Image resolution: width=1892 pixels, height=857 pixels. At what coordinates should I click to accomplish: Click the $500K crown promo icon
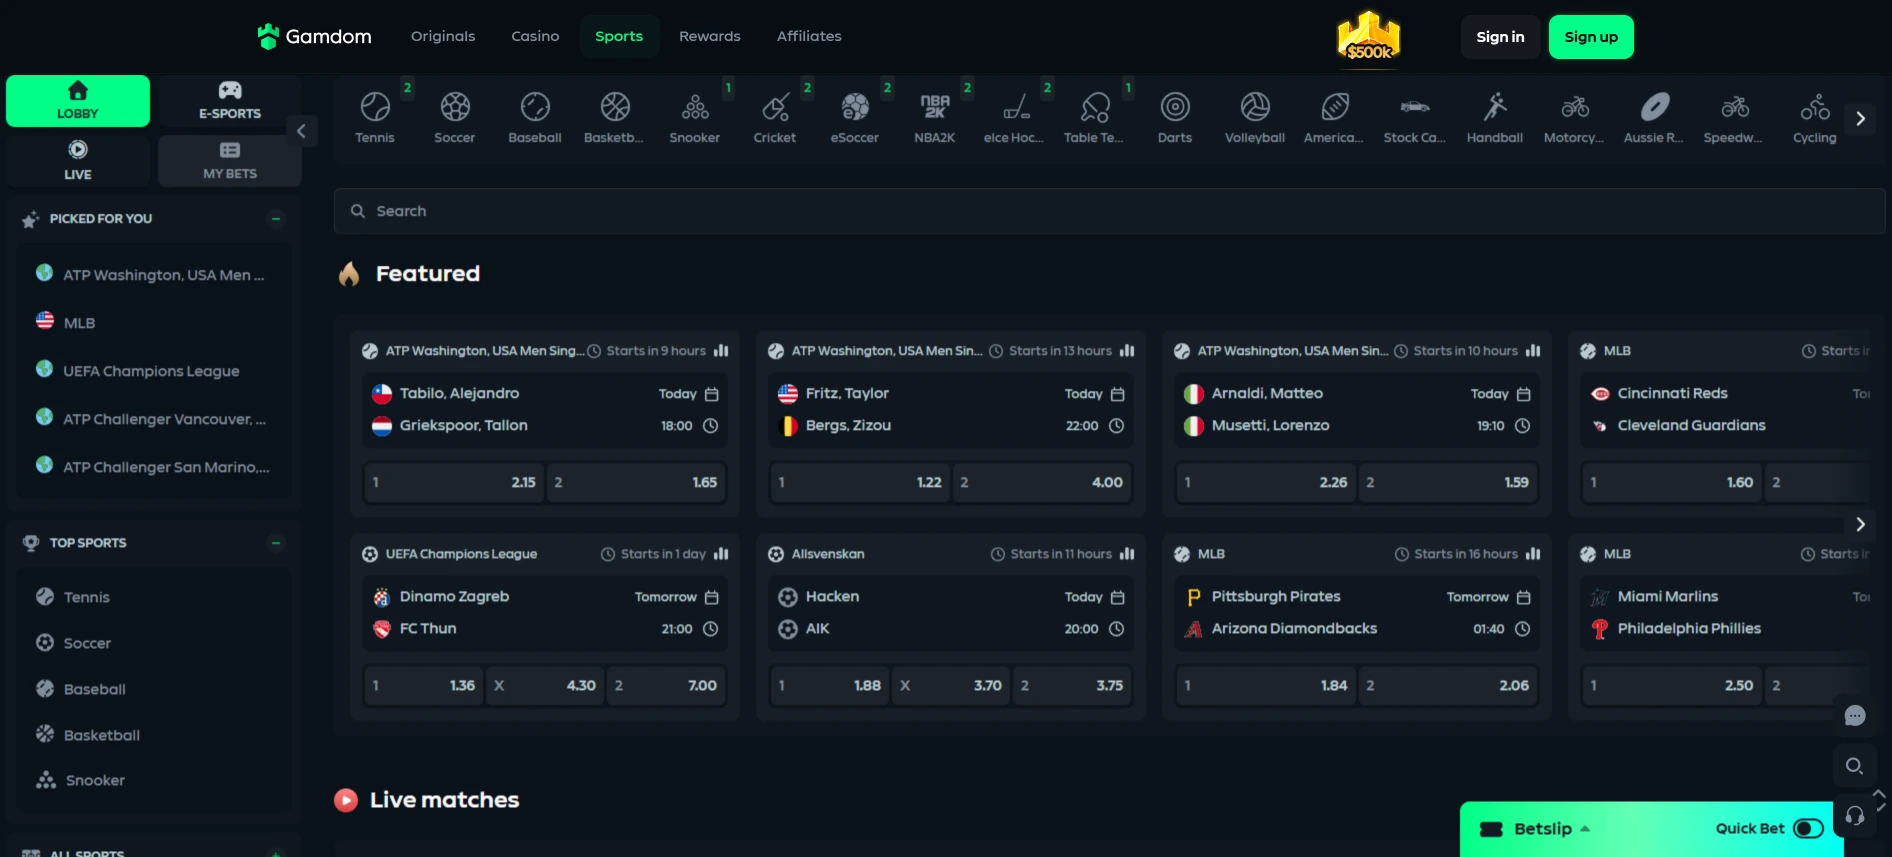[1369, 37]
